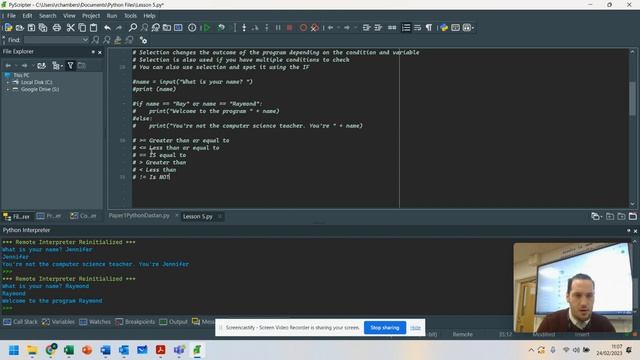
Task: Click the Save file toolbar icon
Action: click(31, 28)
